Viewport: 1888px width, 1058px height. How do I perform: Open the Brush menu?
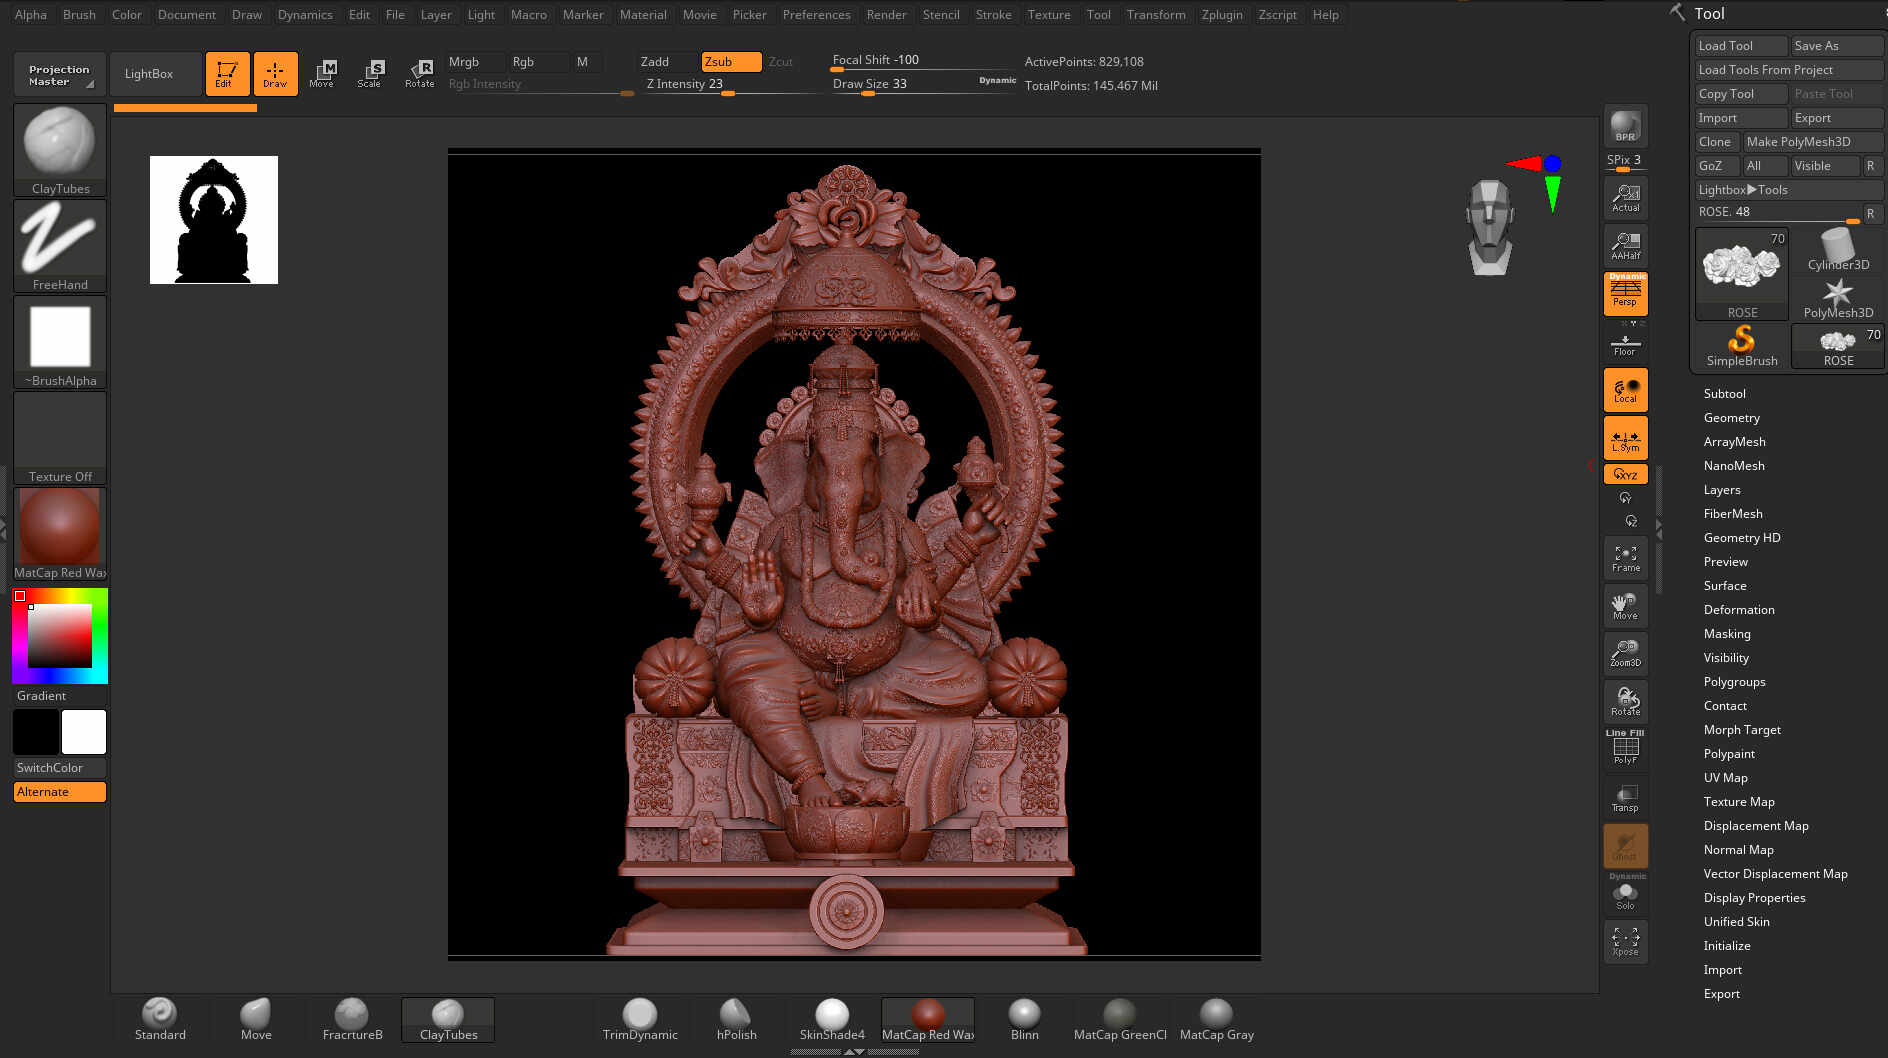pos(79,14)
